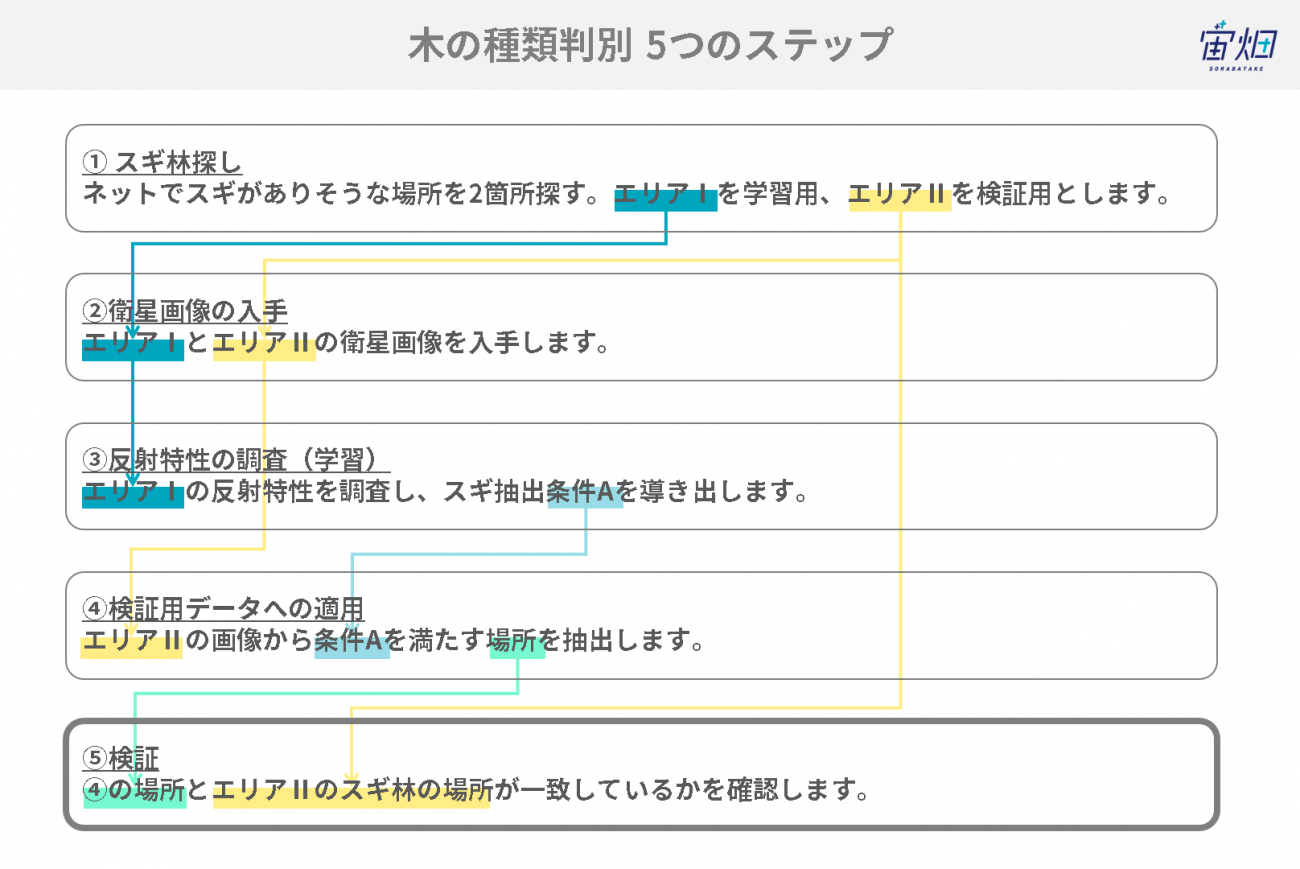
Task: Click the mint-green 場所 highlight in step 4
Action: coord(517,643)
